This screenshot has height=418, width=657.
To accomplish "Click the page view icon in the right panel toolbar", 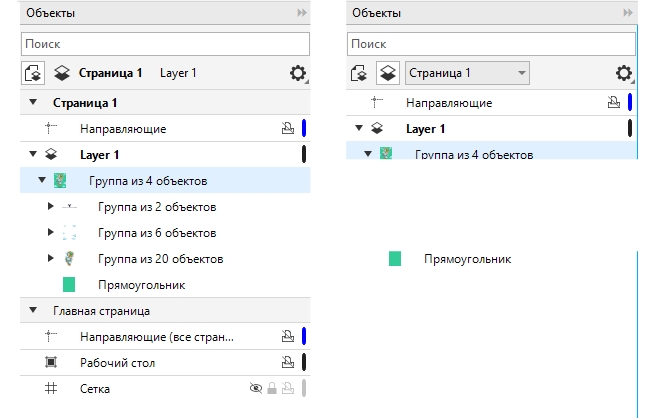I will click(x=359, y=73).
